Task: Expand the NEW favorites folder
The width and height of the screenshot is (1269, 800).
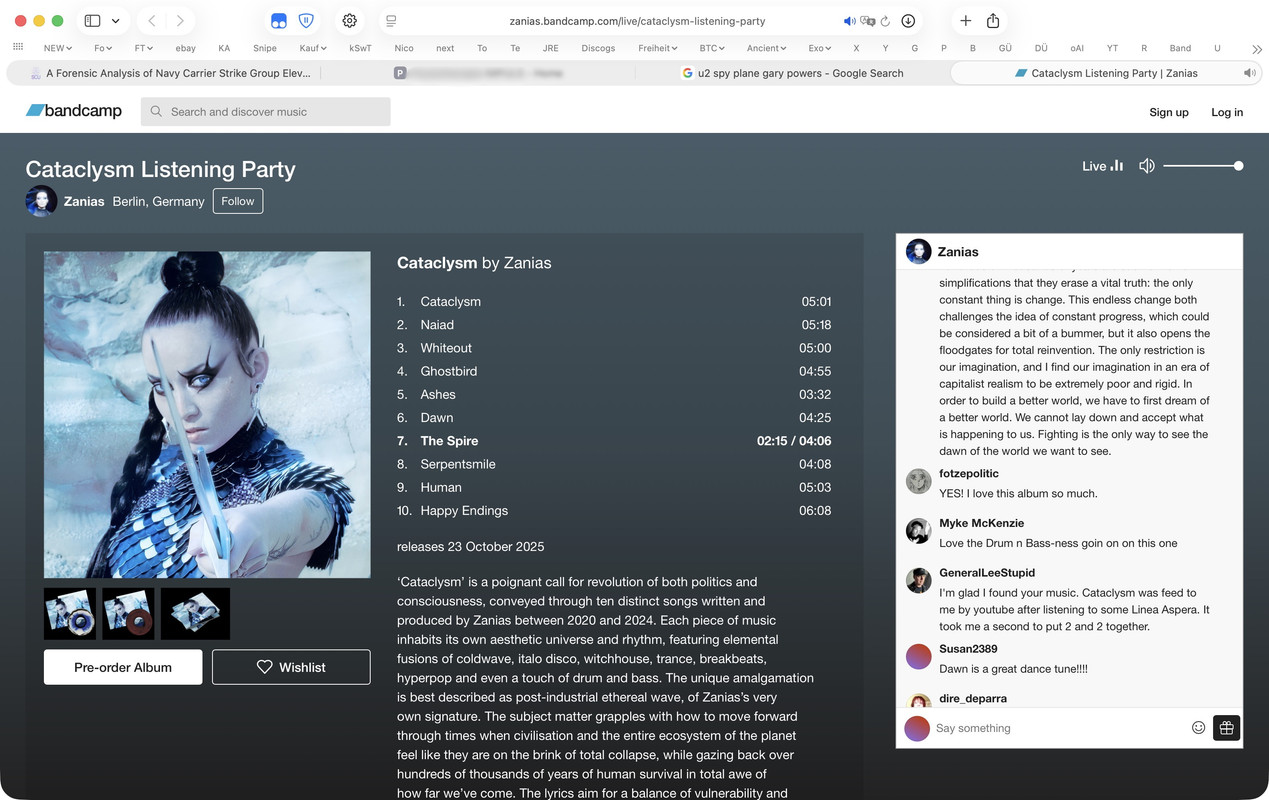Action: [x=58, y=48]
